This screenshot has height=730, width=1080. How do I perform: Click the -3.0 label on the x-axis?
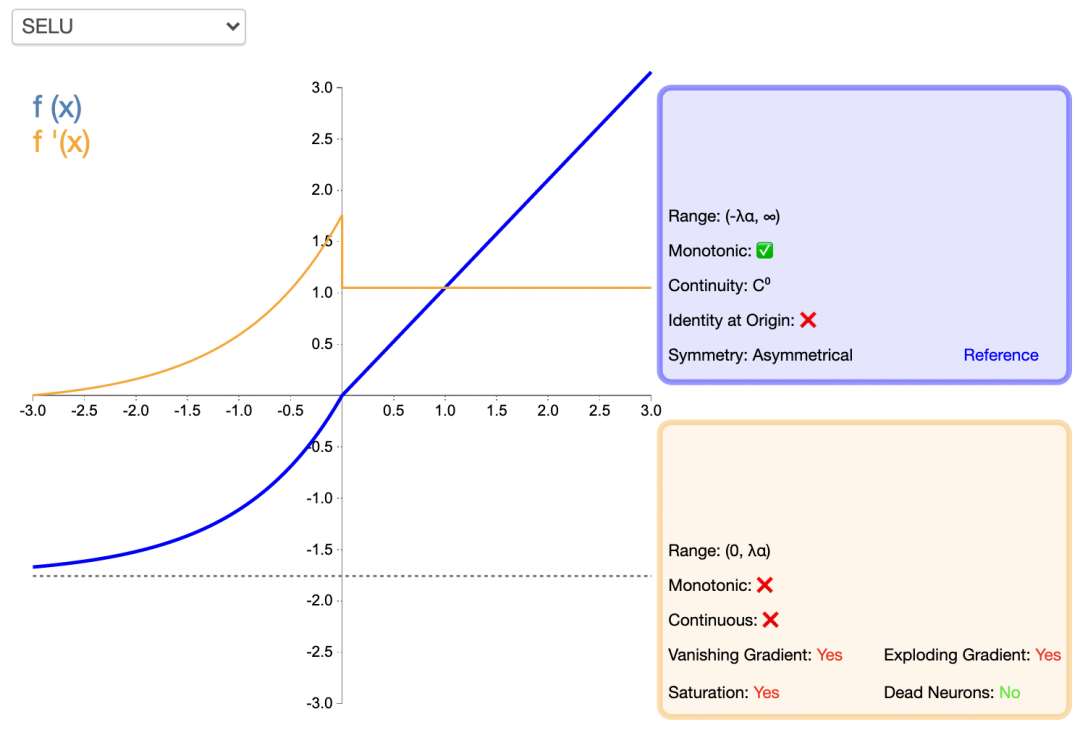[32, 411]
